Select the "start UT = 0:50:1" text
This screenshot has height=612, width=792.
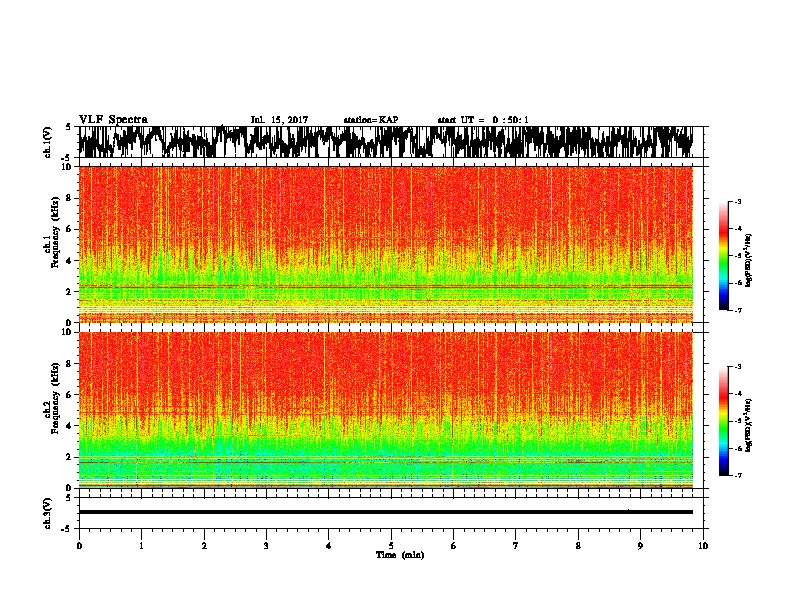[483, 120]
